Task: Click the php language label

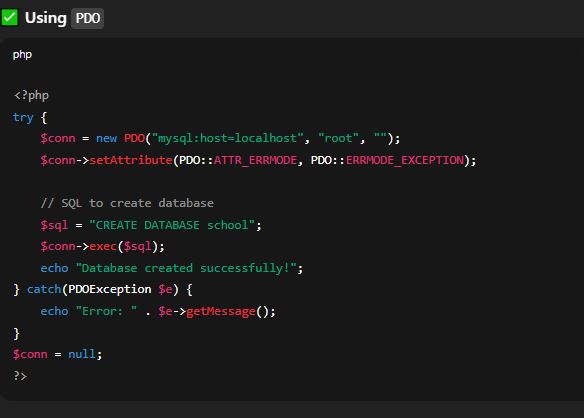Action: pyautogui.click(x=22, y=55)
